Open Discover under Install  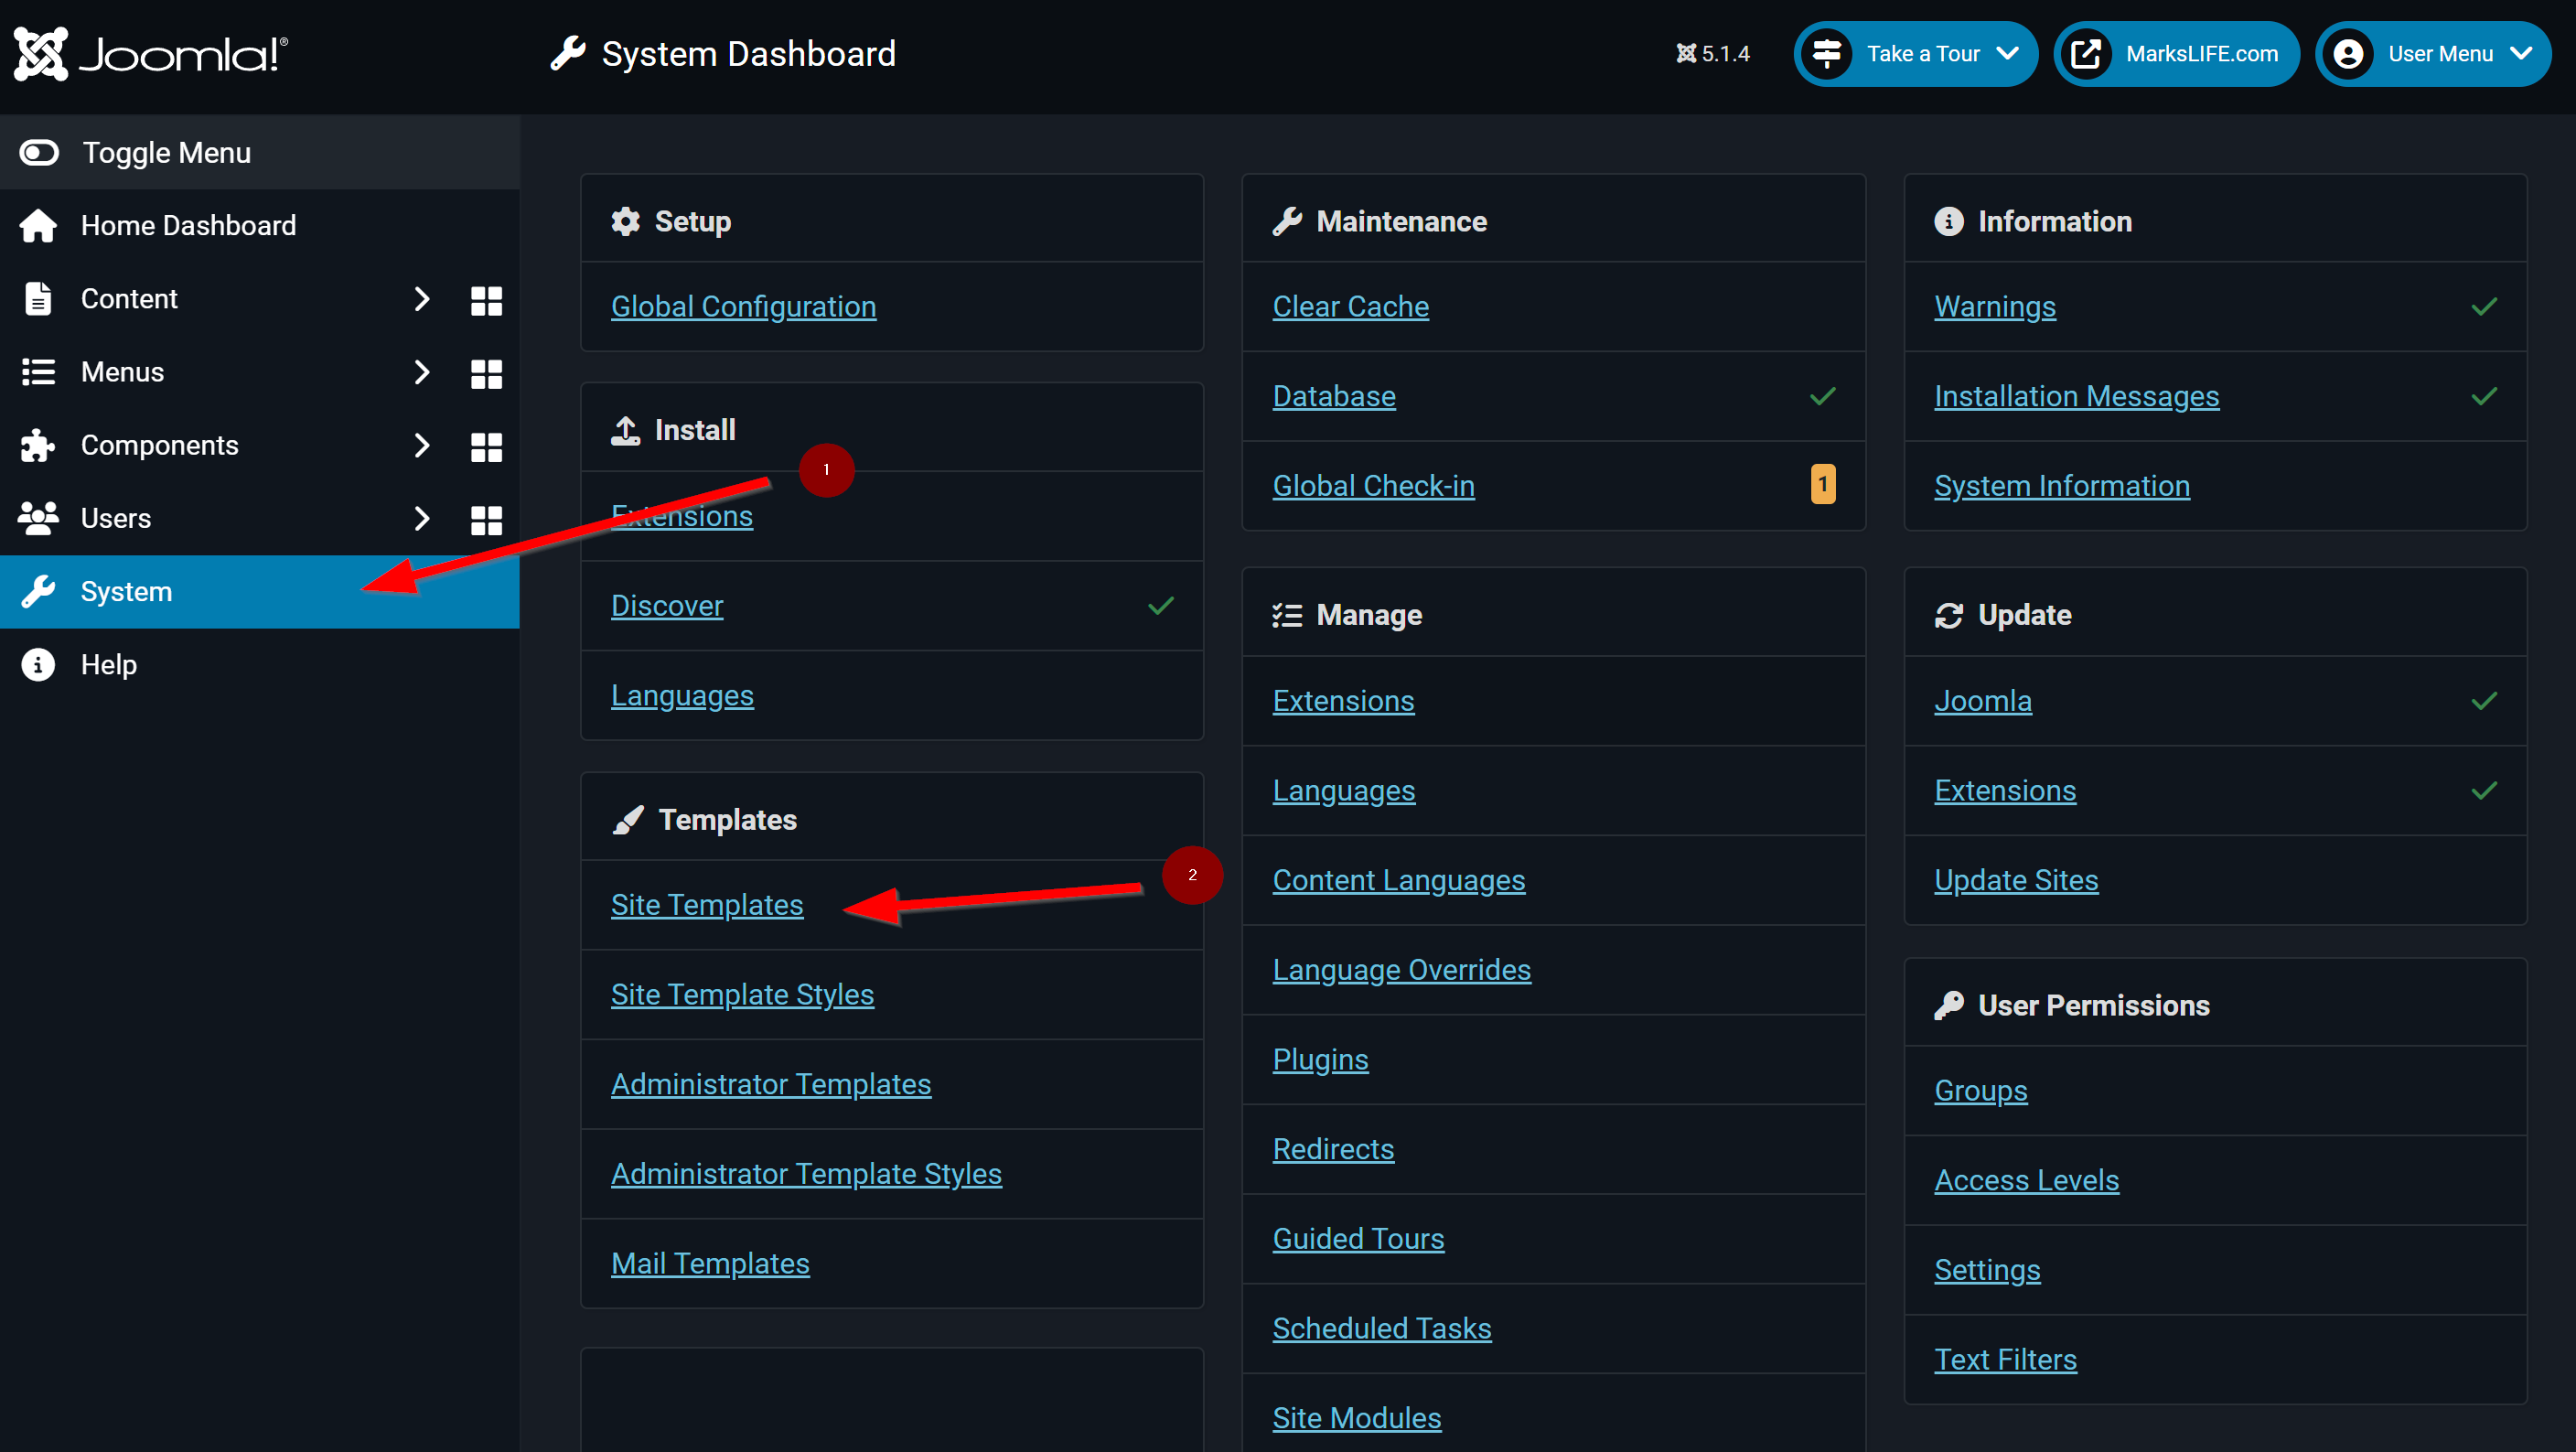667,605
